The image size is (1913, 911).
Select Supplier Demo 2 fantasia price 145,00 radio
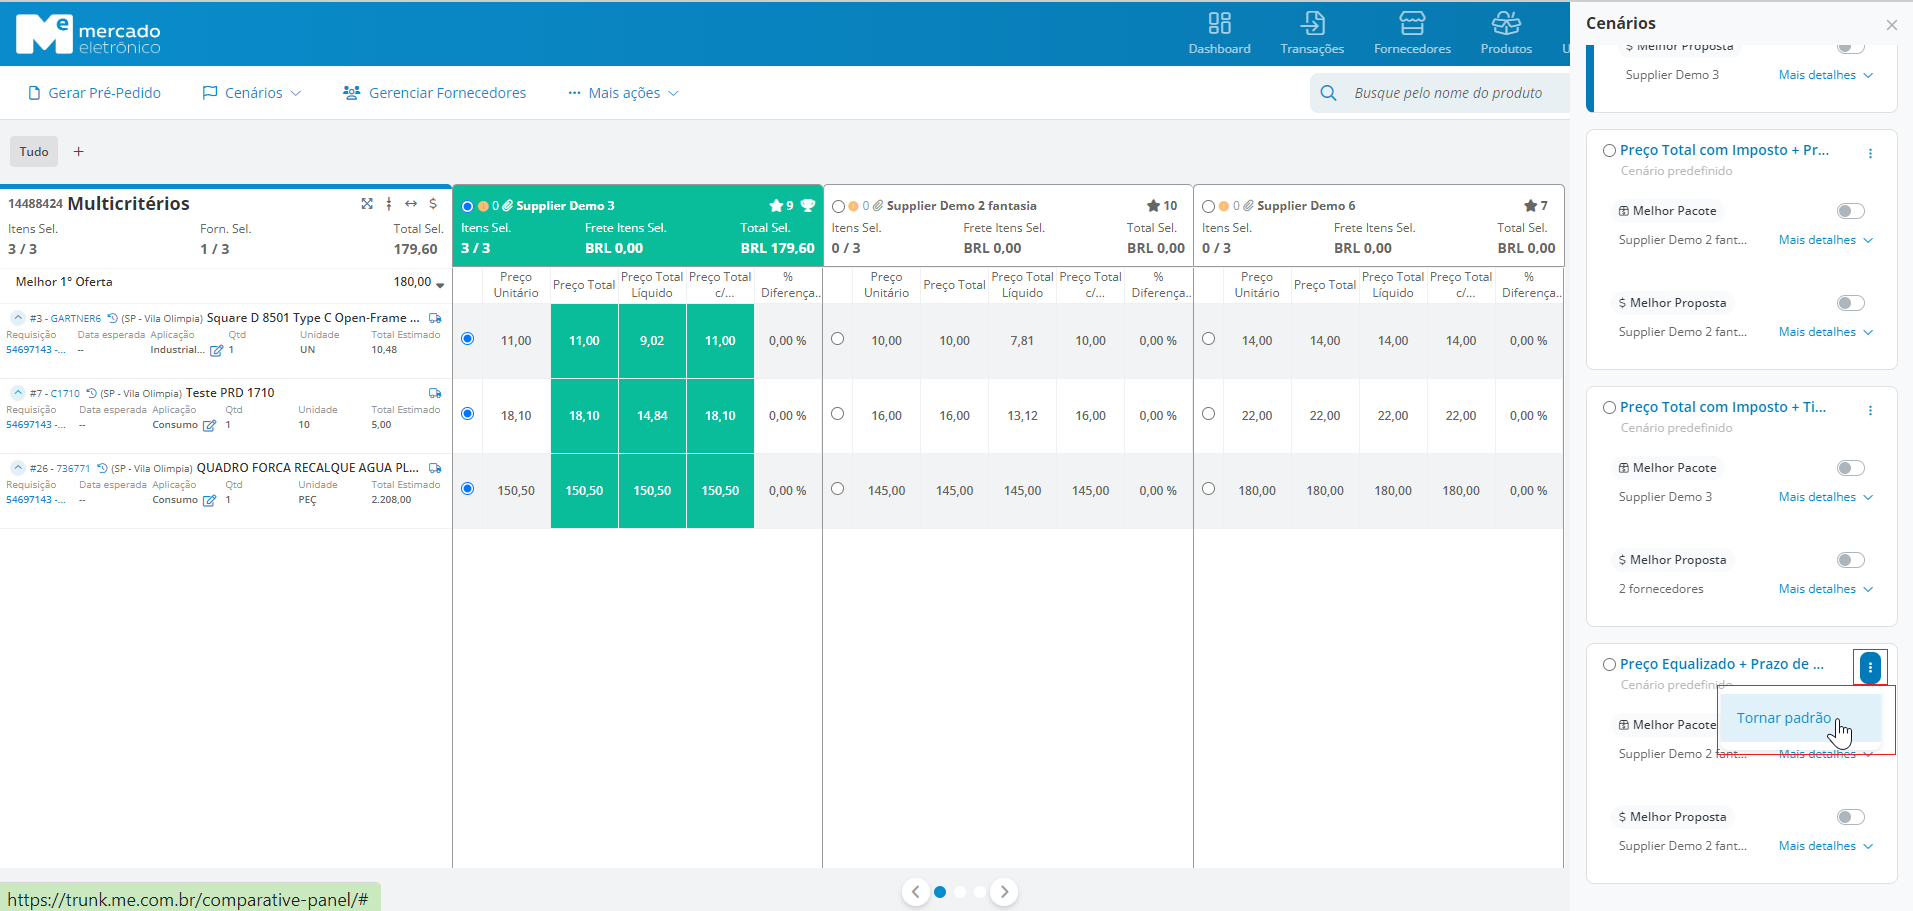838,489
